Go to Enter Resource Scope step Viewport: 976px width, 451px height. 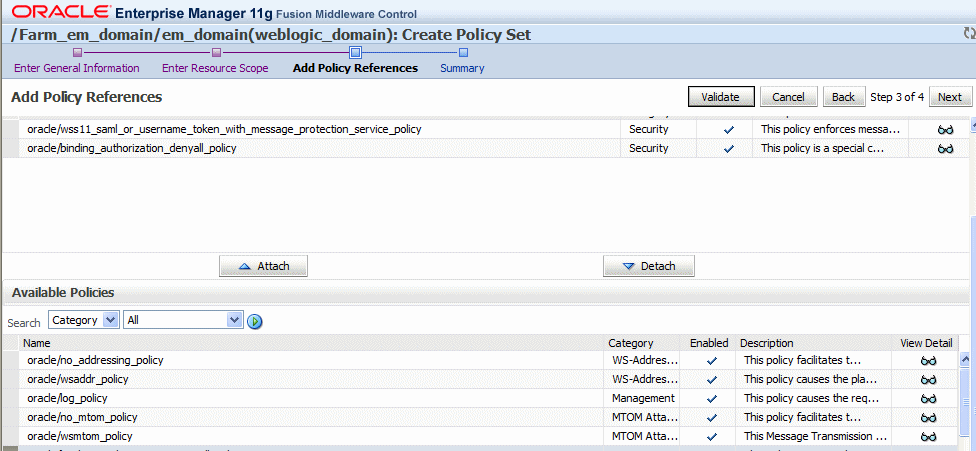coord(215,68)
